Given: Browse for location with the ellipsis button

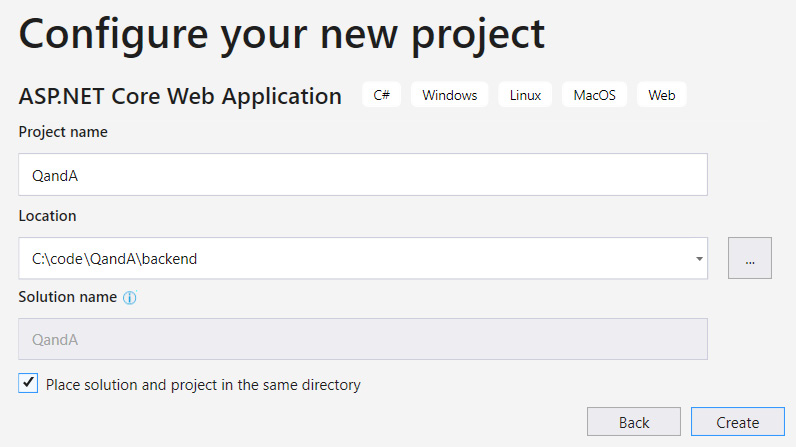Looking at the screenshot, I should [750, 258].
